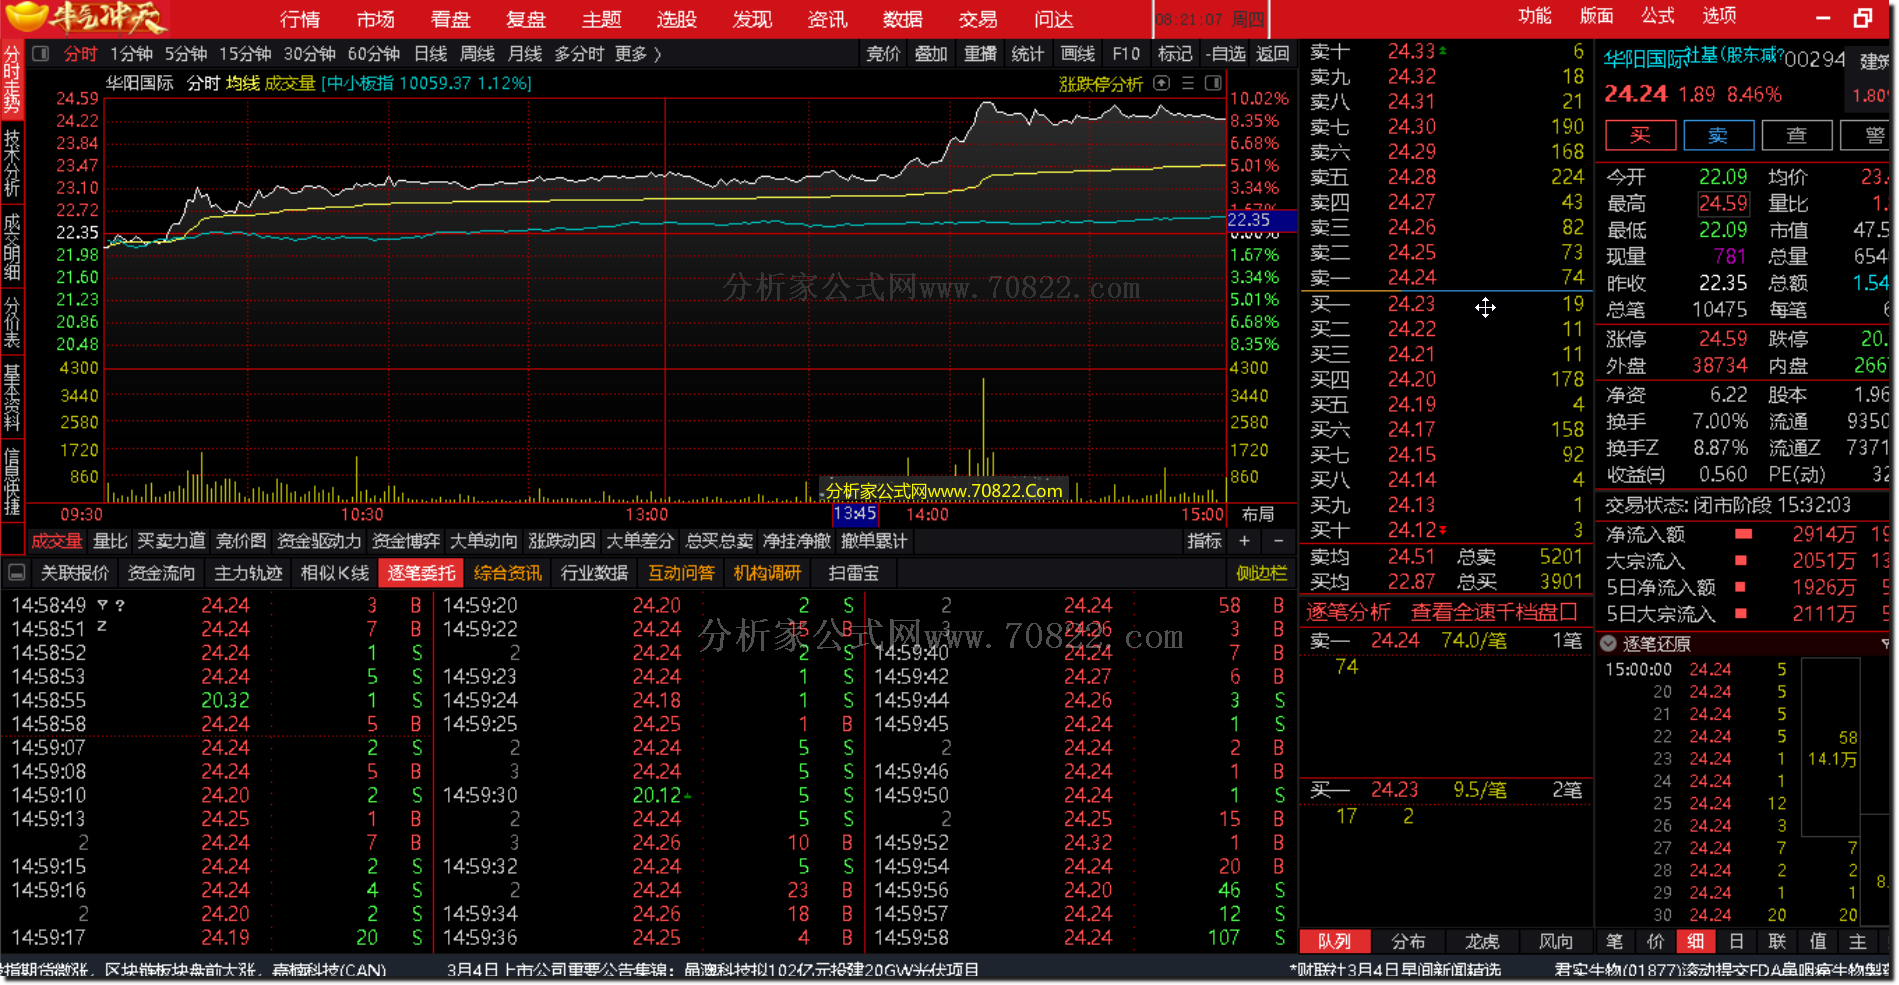The image size is (1899, 985).
Task: Open the 综合资讯 tab
Action: [508, 573]
